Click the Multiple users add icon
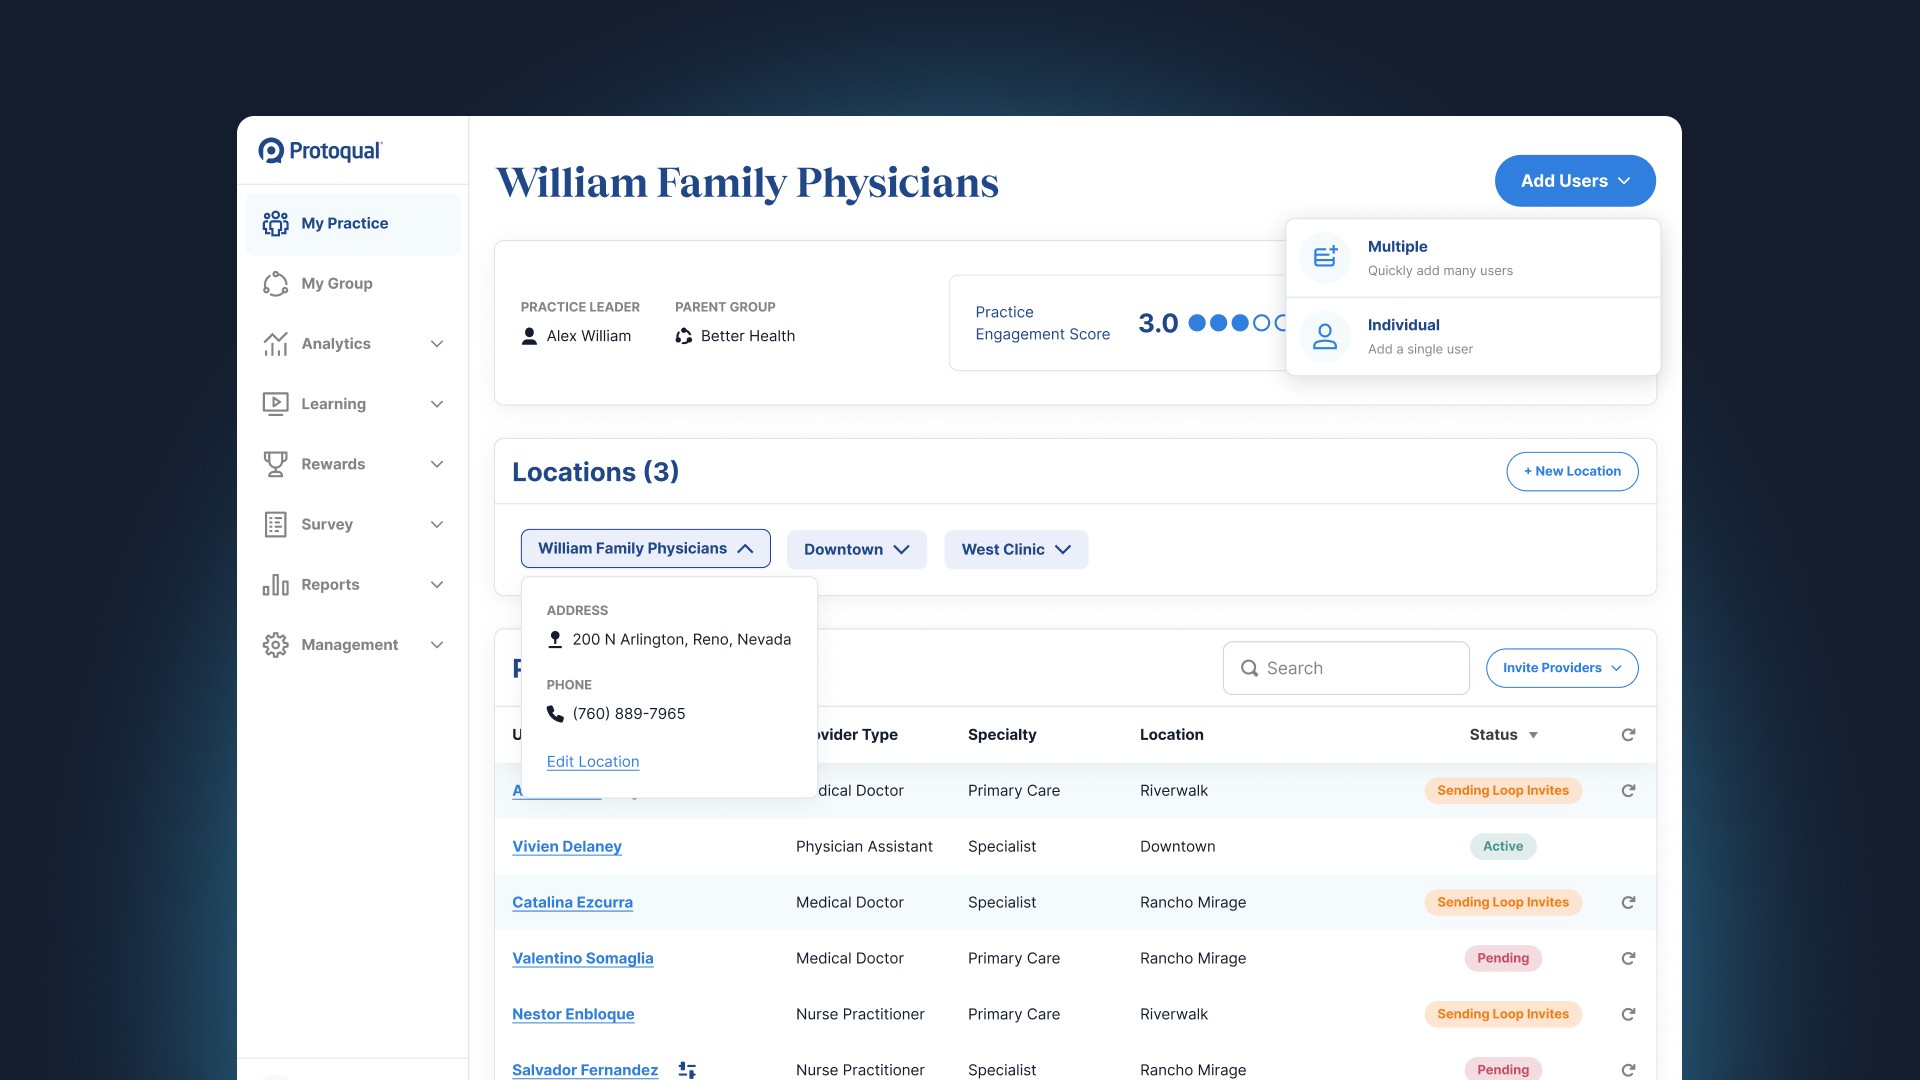This screenshot has width=1920, height=1080. coord(1325,257)
